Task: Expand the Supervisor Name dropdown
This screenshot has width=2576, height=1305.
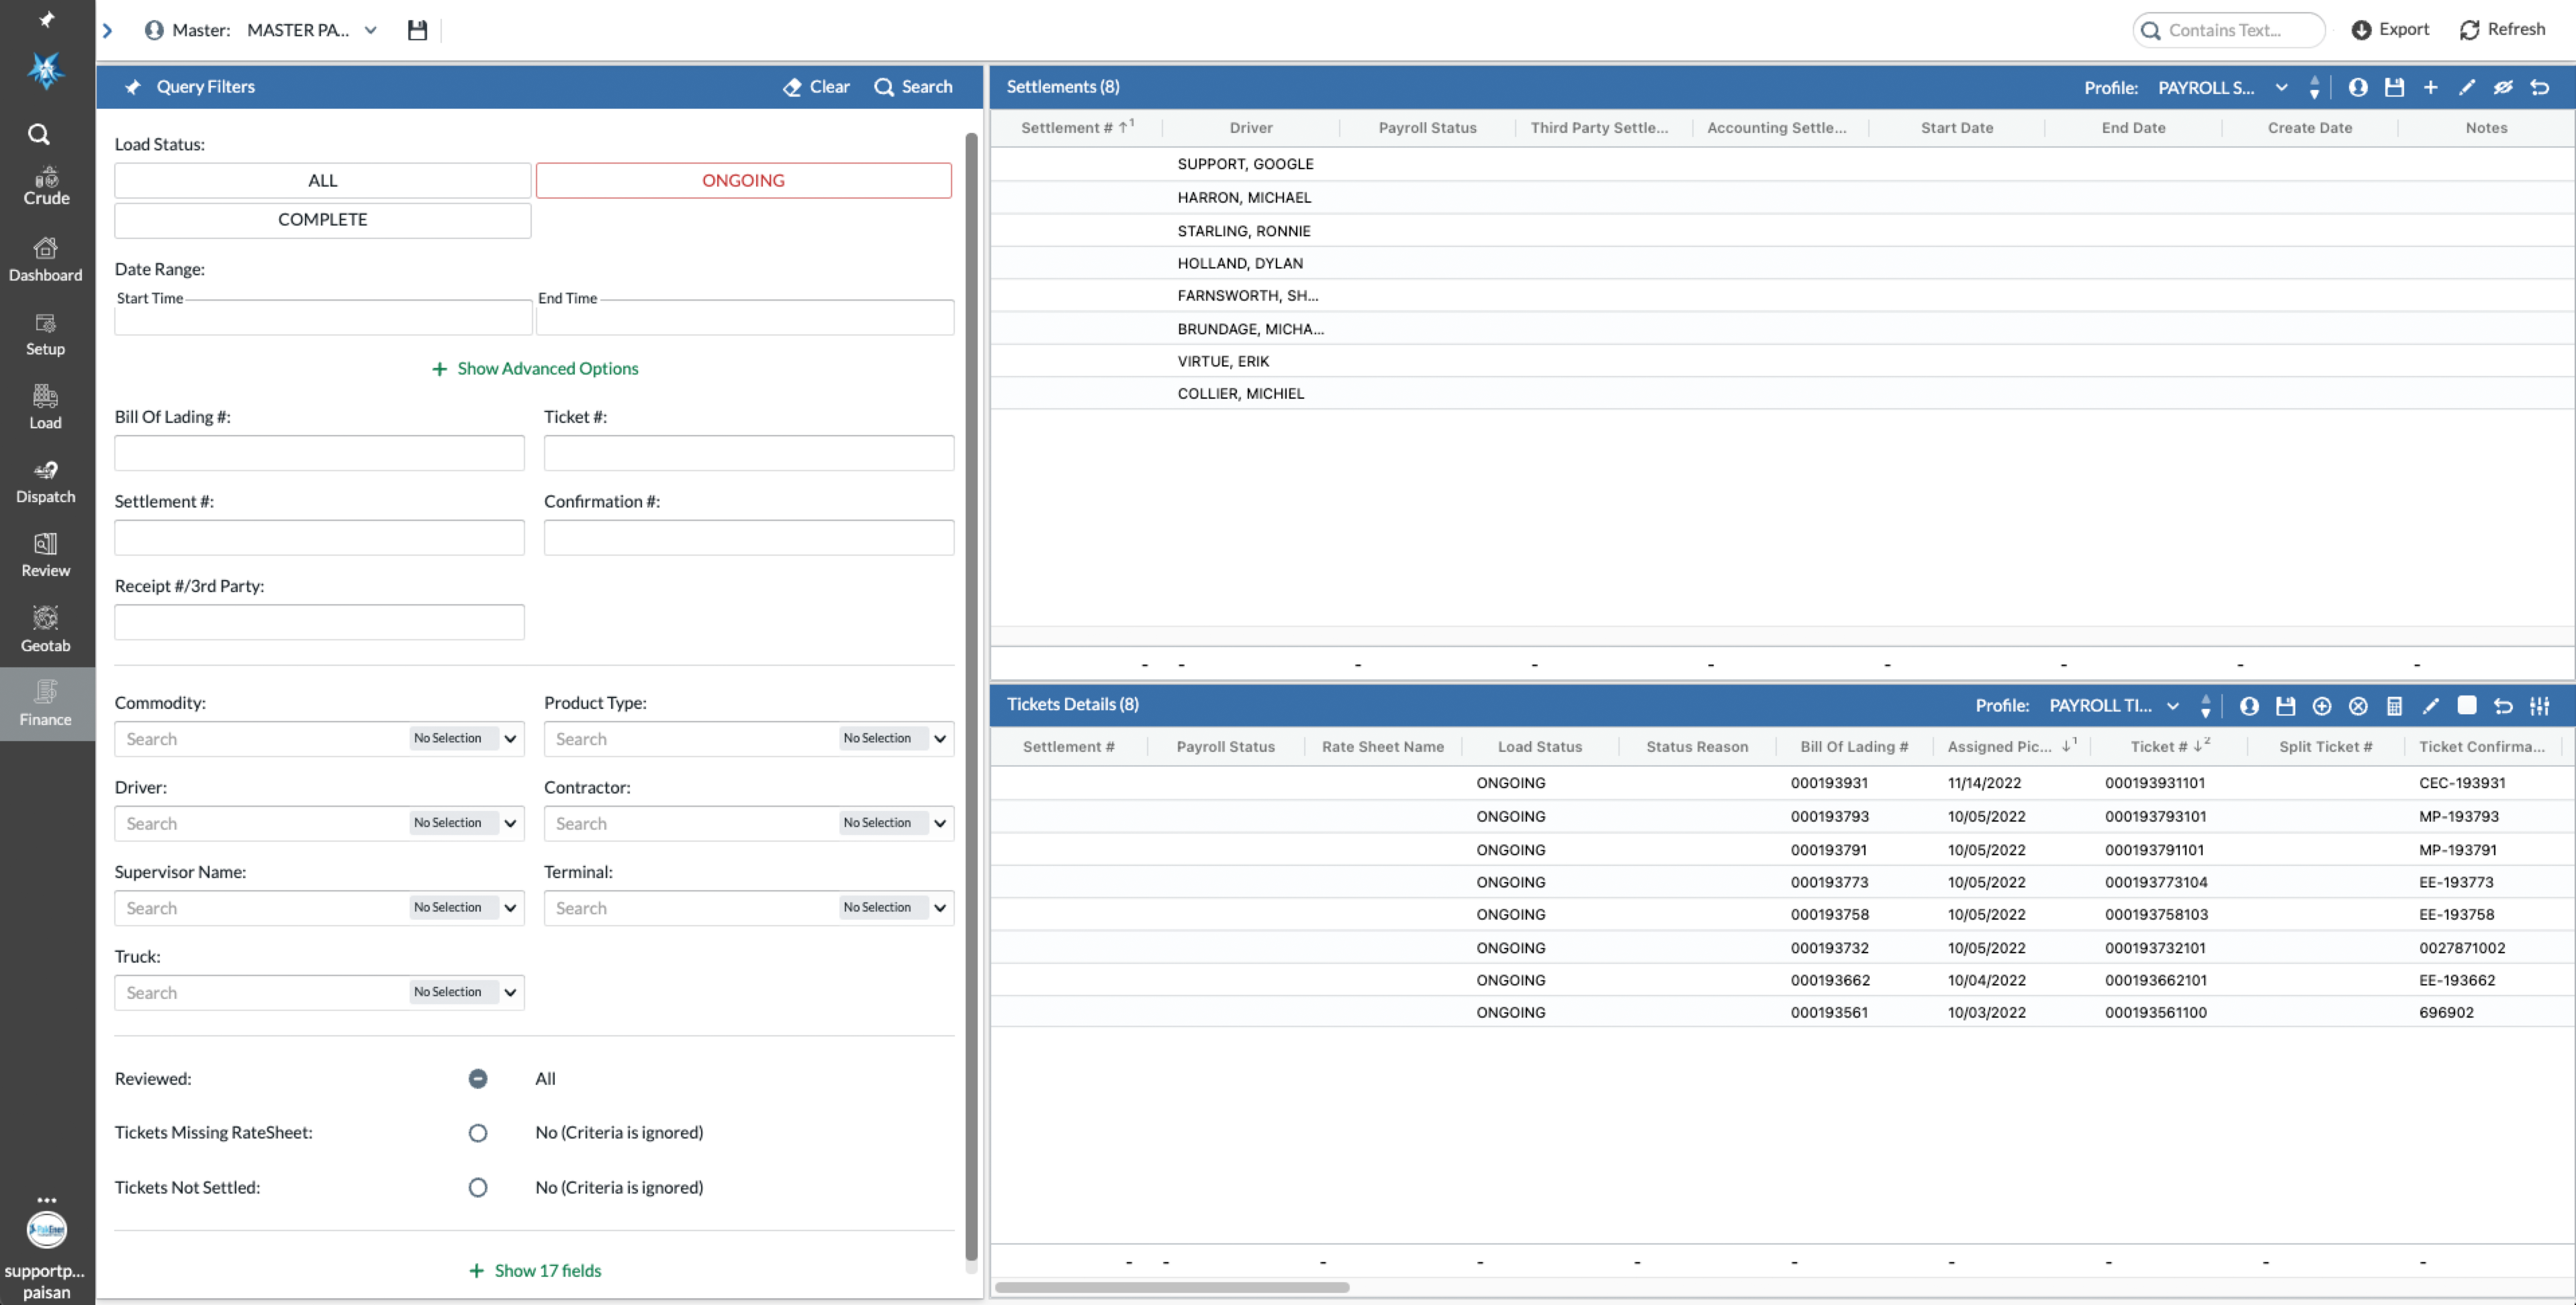Action: pyautogui.click(x=510, y=908)
